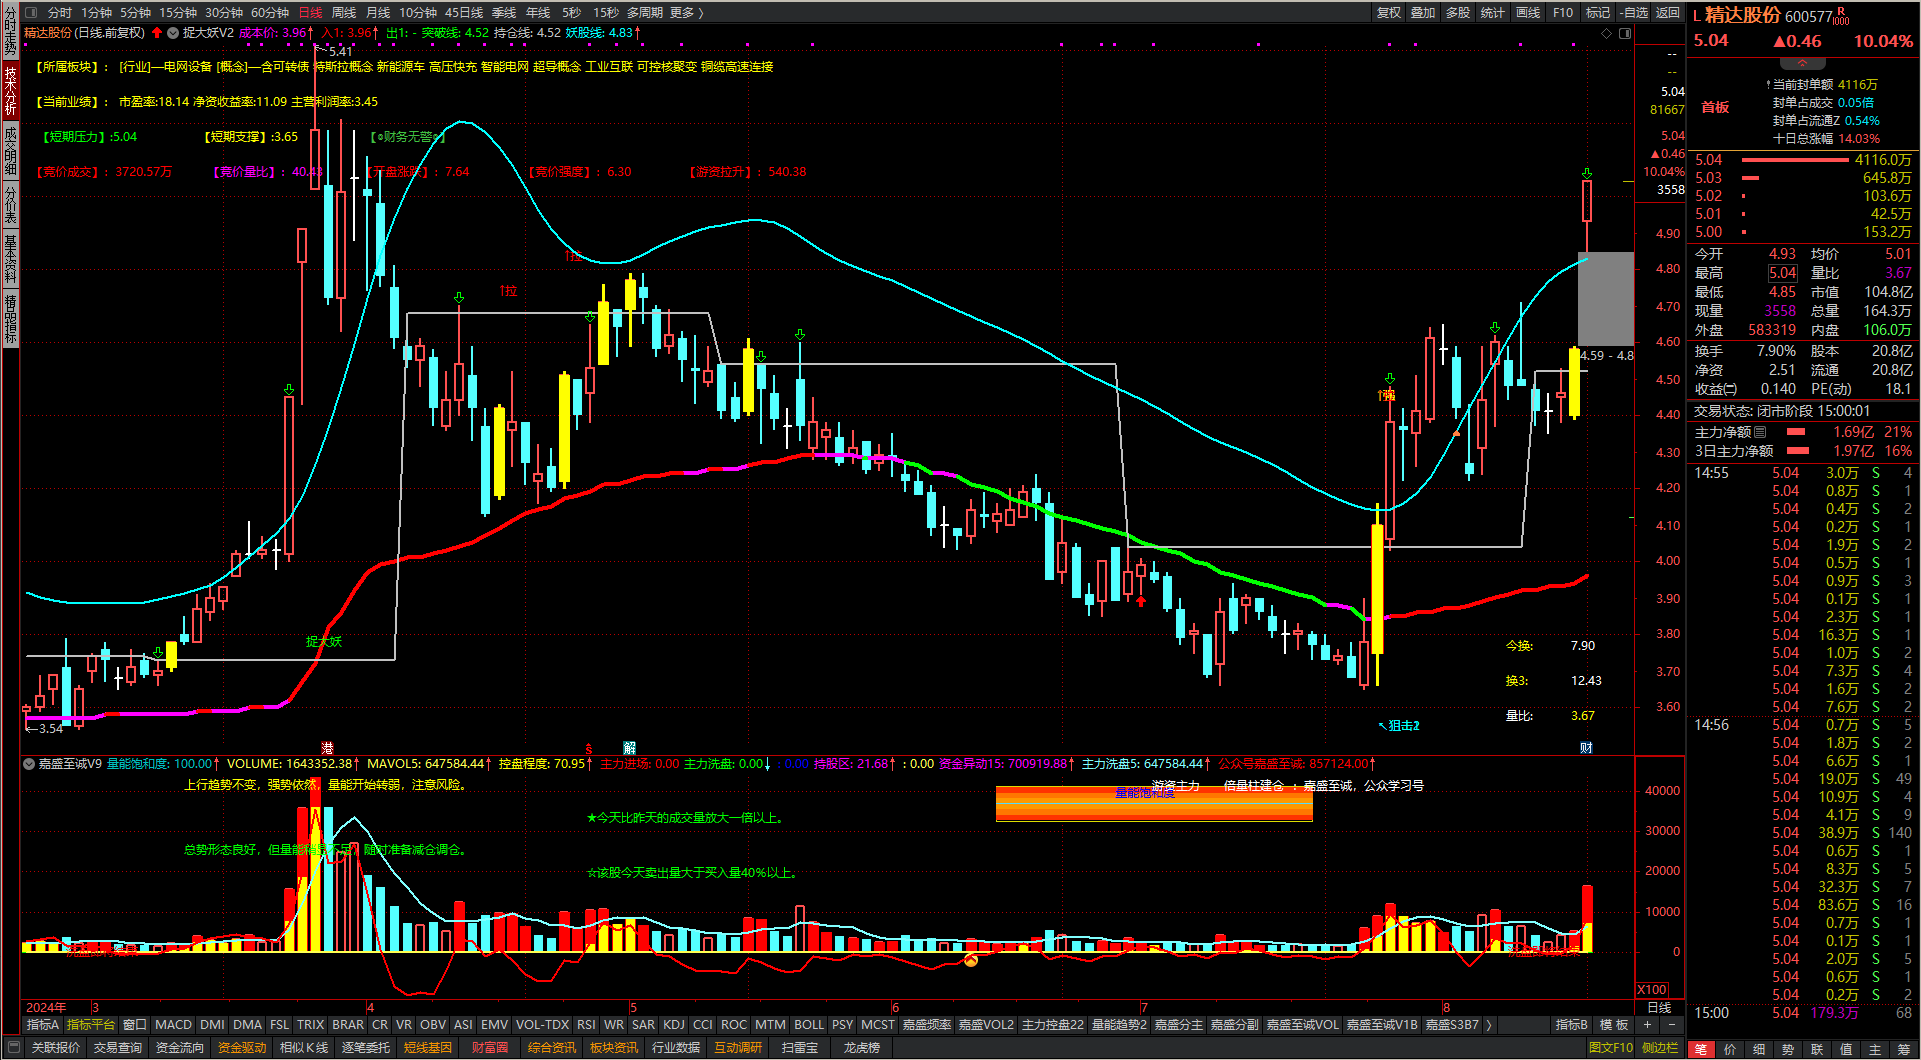Open the menu icon at bottom-left corner
The width and height of the screenshot is (1921, 1060).
click(x=13, y=1048)
